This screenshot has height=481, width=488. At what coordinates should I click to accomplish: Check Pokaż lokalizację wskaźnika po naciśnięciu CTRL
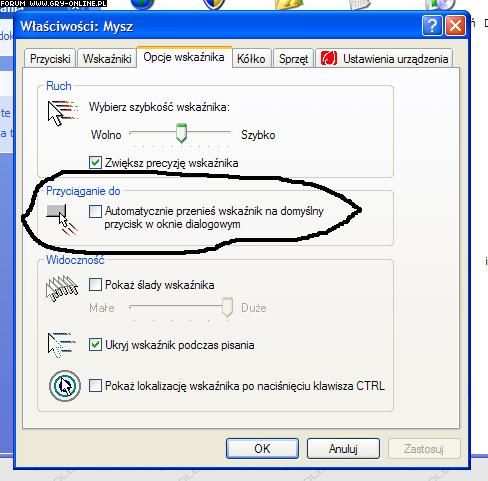point(95,386)
